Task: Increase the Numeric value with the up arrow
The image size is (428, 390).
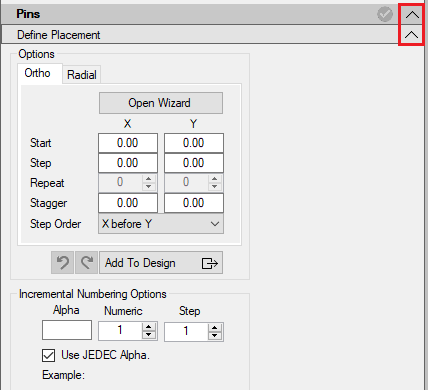Action: (x=149, y=327)
